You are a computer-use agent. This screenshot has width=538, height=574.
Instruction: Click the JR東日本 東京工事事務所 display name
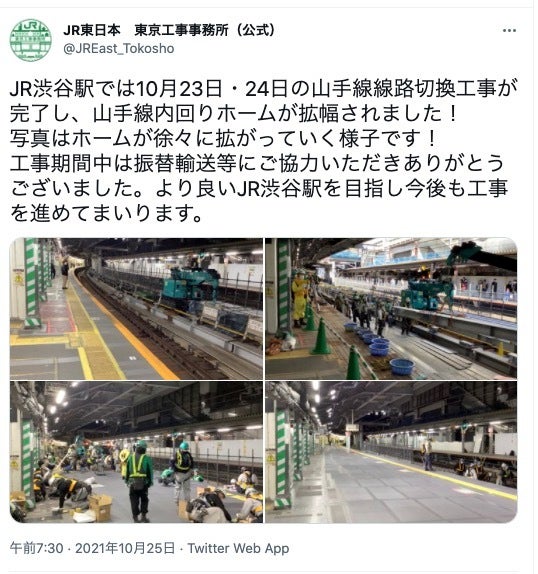pyautogui.click(x=169, y=30)
